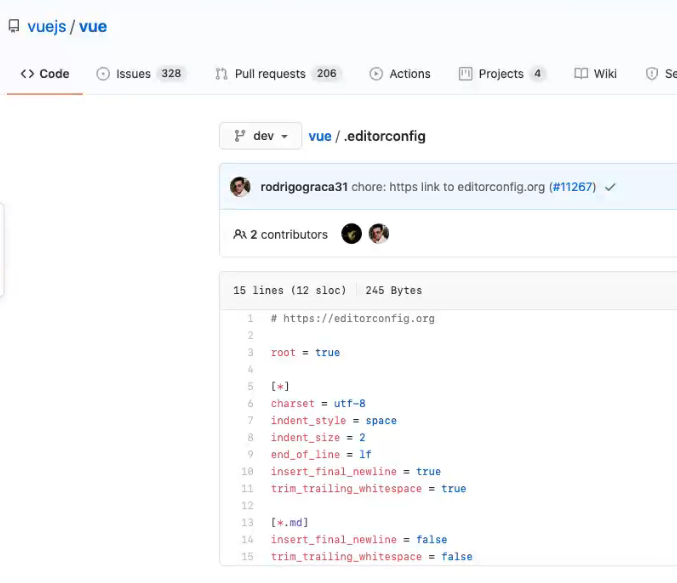Open the dev branch dropdown
This screenshot has width=677, height=583.
pos(260,136)
